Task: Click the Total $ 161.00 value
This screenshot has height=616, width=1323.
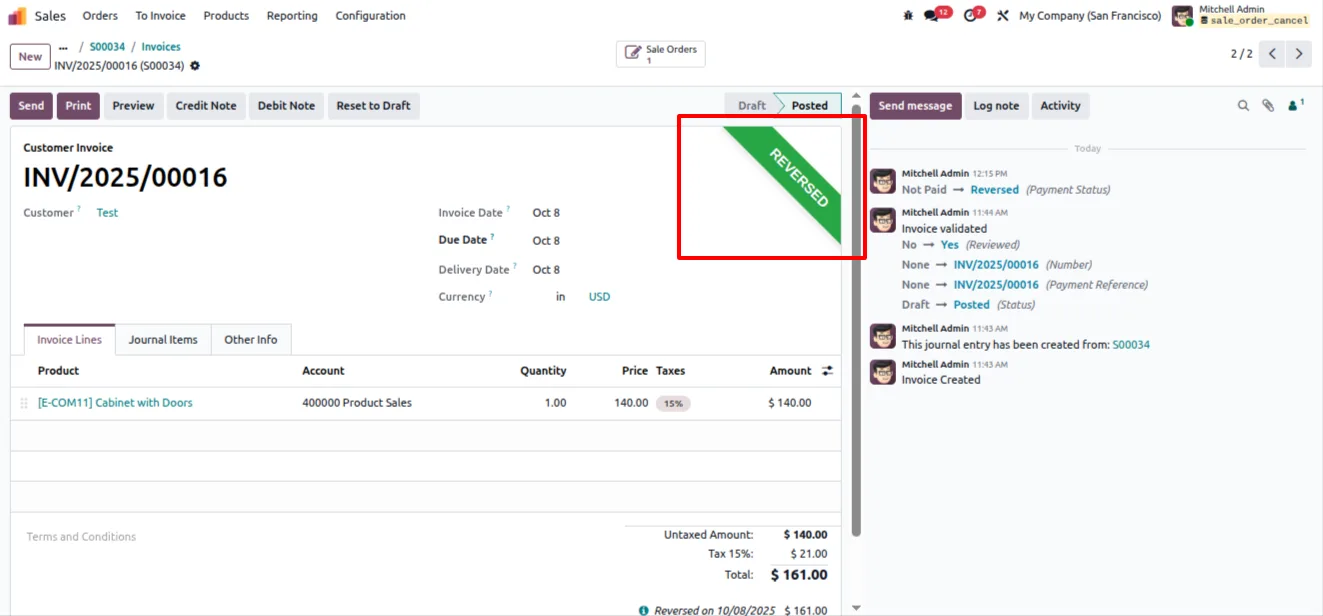Action: pyautogui.click(x=799, y=575)
